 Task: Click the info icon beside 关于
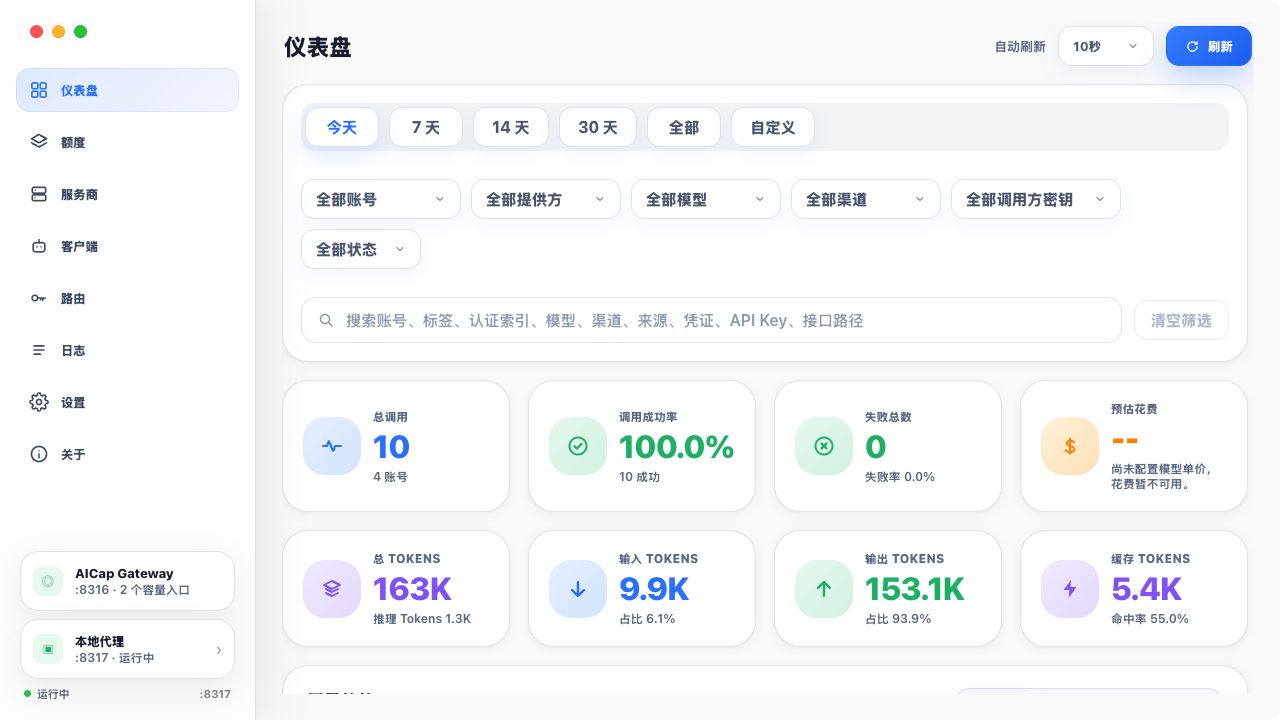(39, 454)
